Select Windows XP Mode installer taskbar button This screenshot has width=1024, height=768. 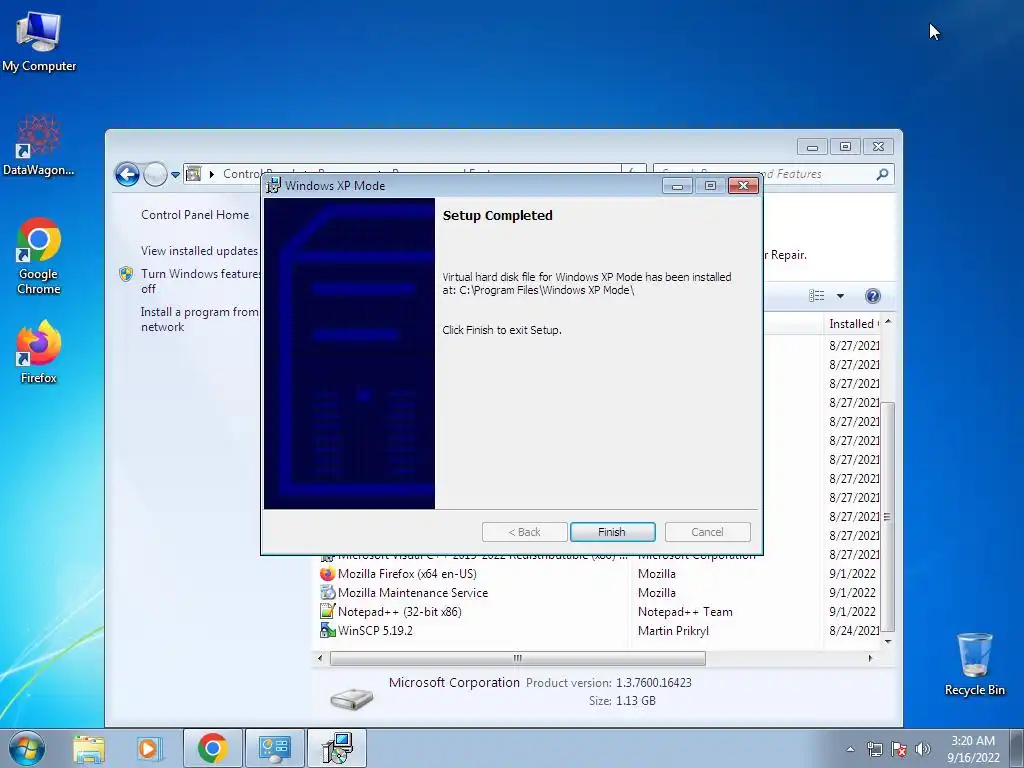pyautogui.click(x=337, y=748)
